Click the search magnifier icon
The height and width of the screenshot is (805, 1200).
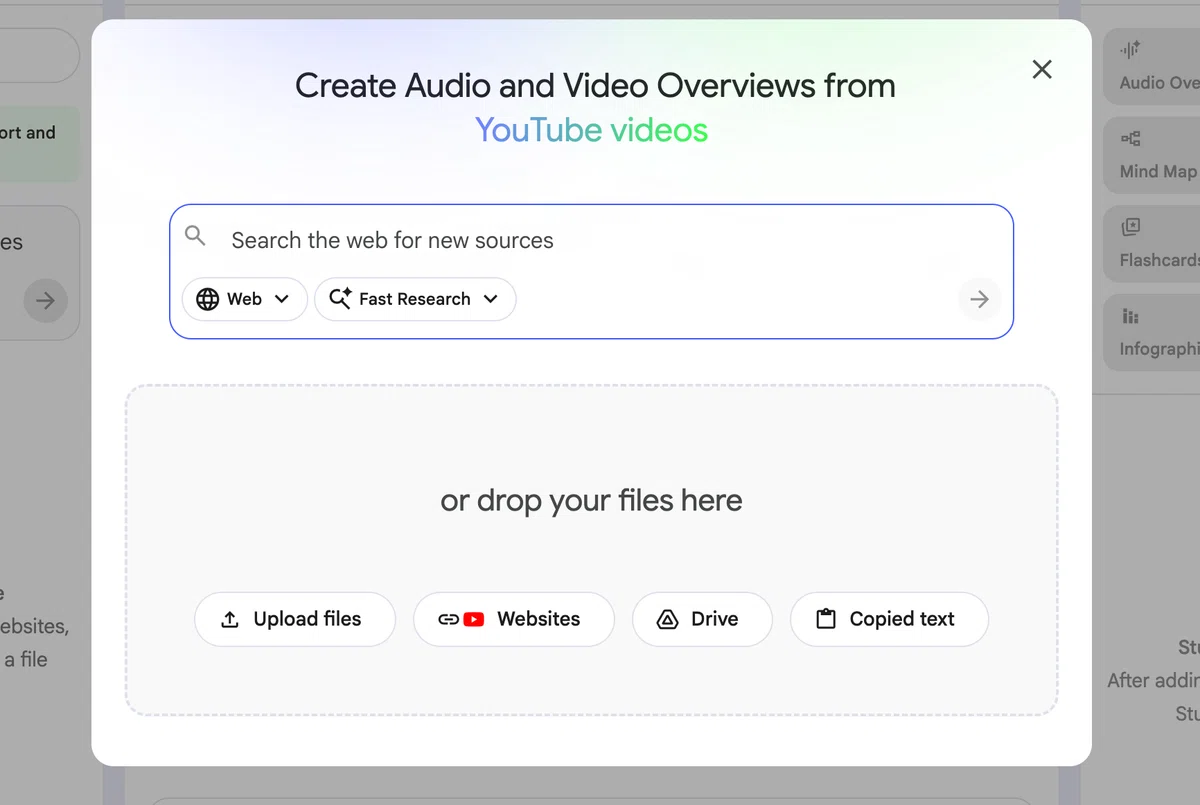point(196,236)
